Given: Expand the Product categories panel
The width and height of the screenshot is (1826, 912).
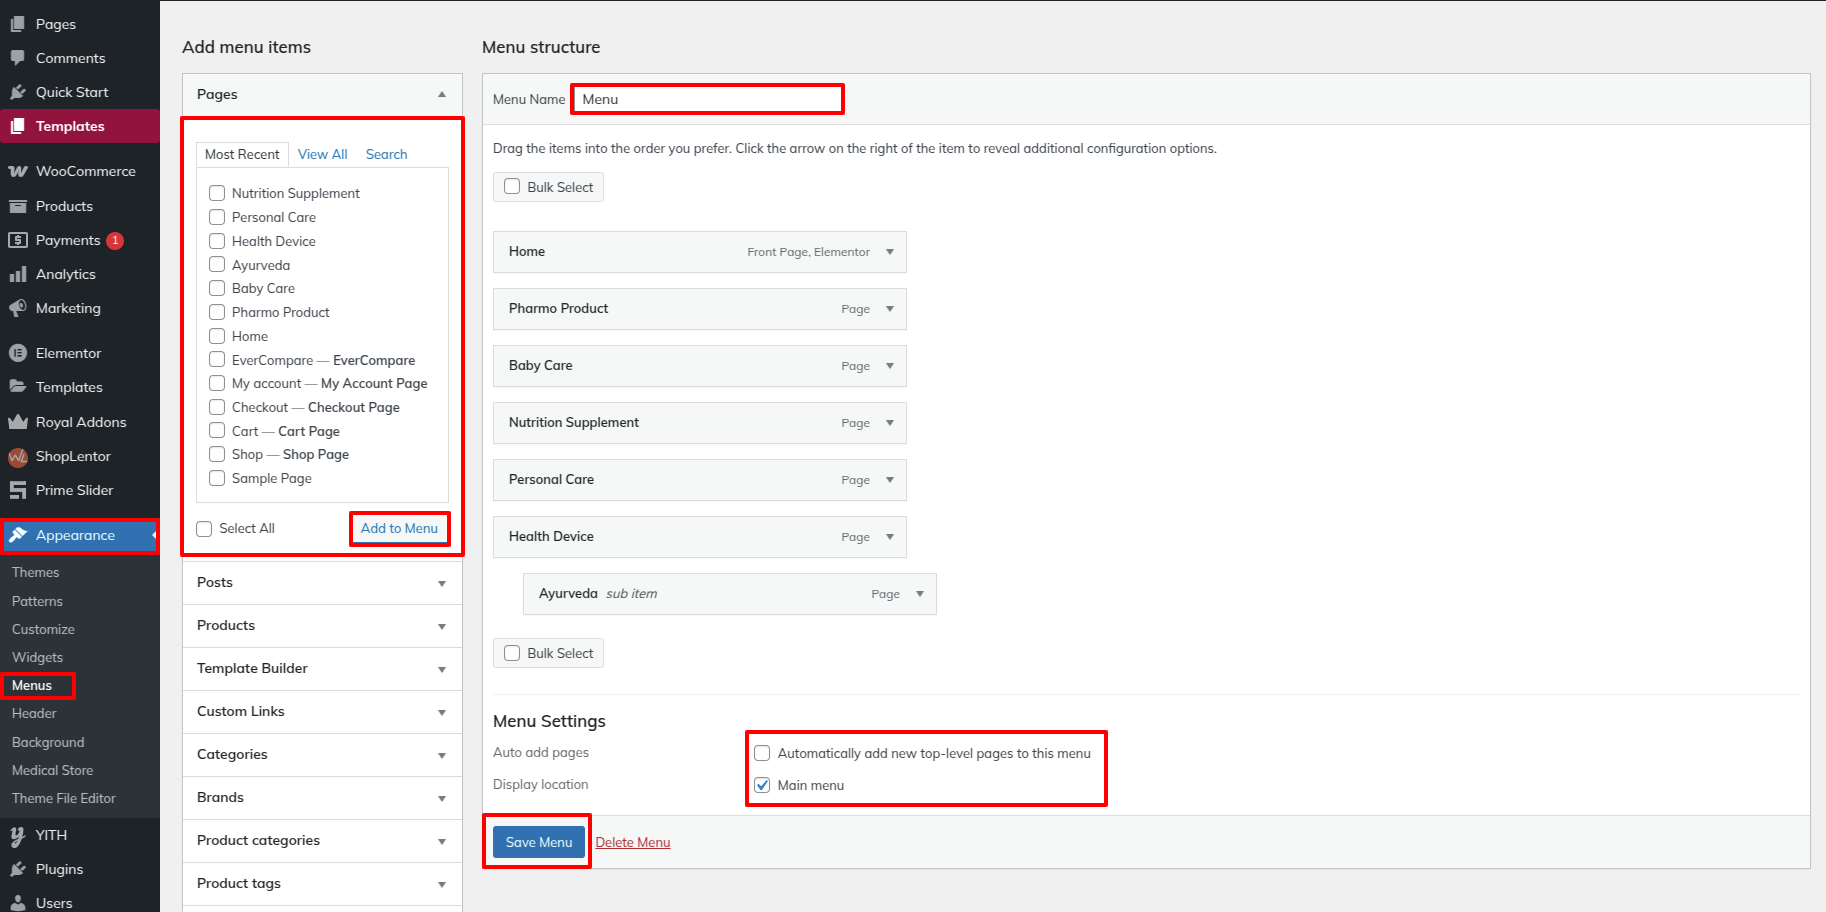Looking at the screenshot, I should (441, 841).
